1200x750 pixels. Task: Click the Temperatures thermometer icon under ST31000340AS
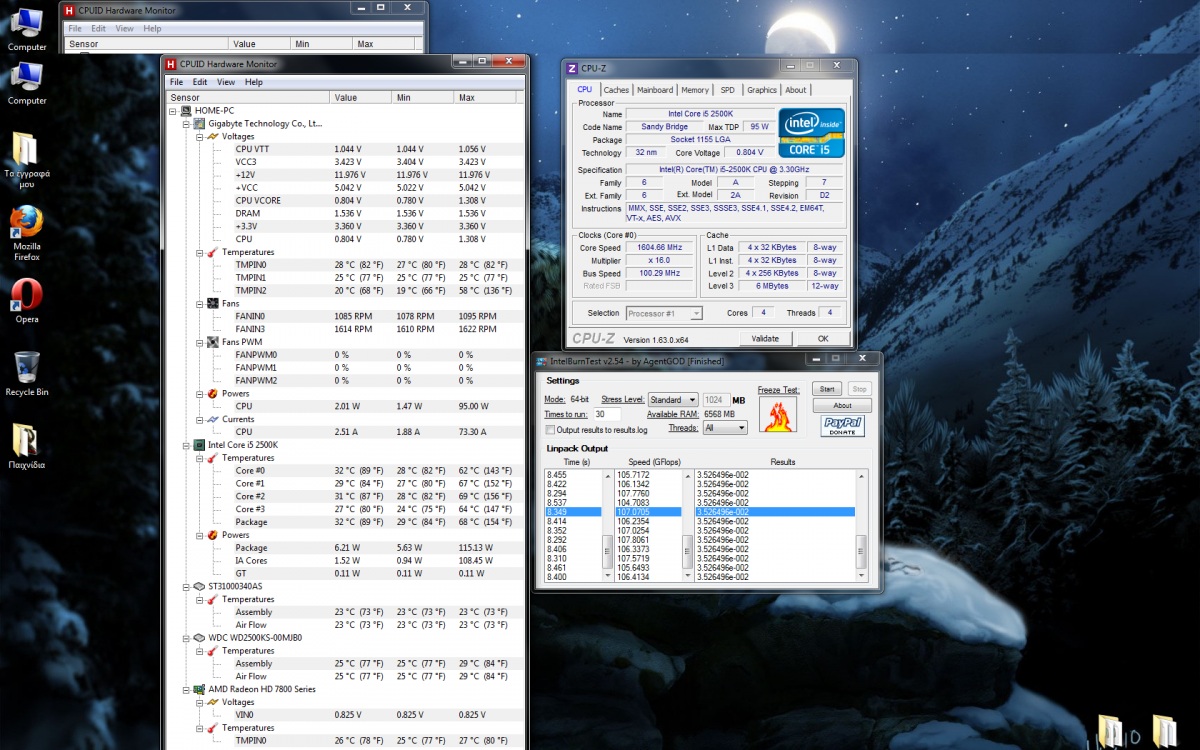coord(213,599)
